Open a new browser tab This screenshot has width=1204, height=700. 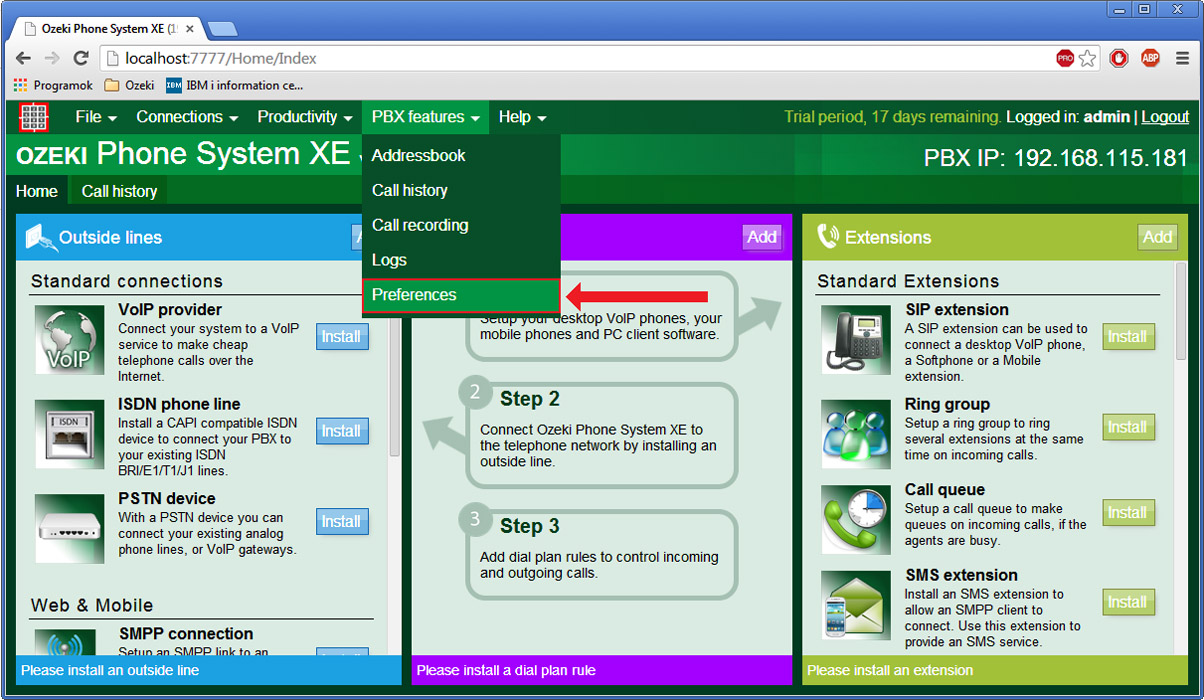pos(221,29)
